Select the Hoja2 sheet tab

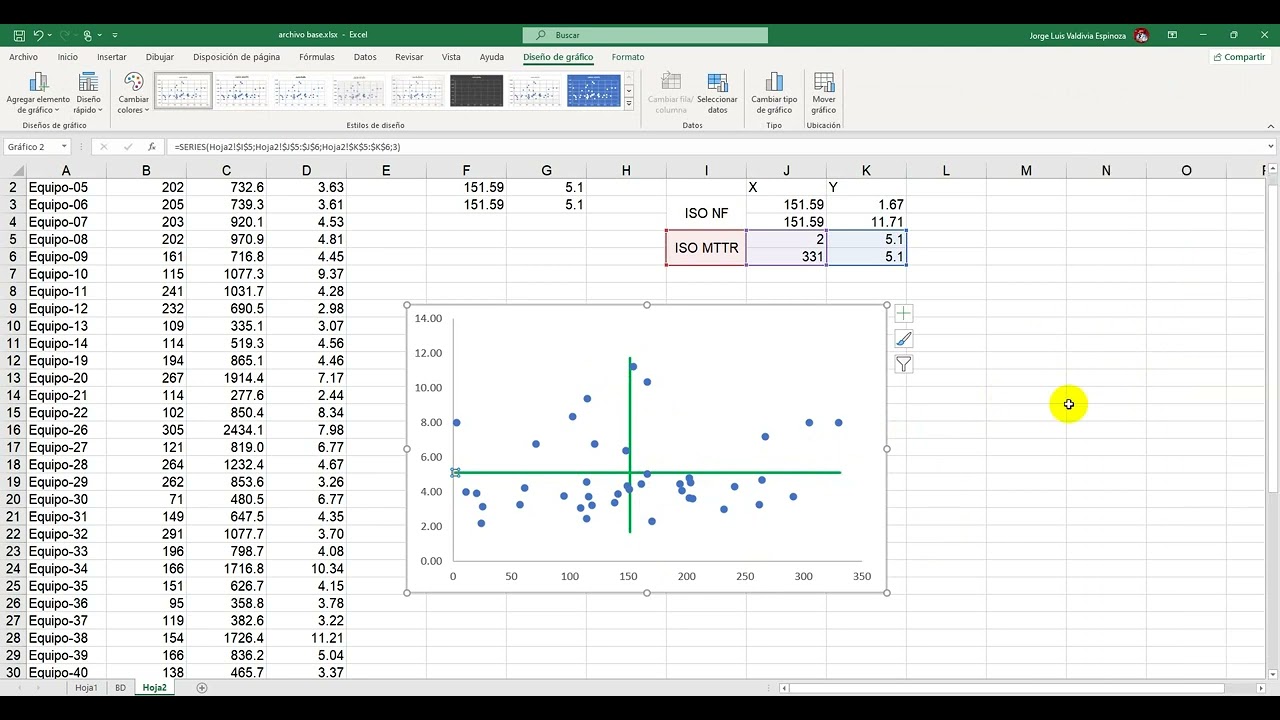(x=154, y=688)
